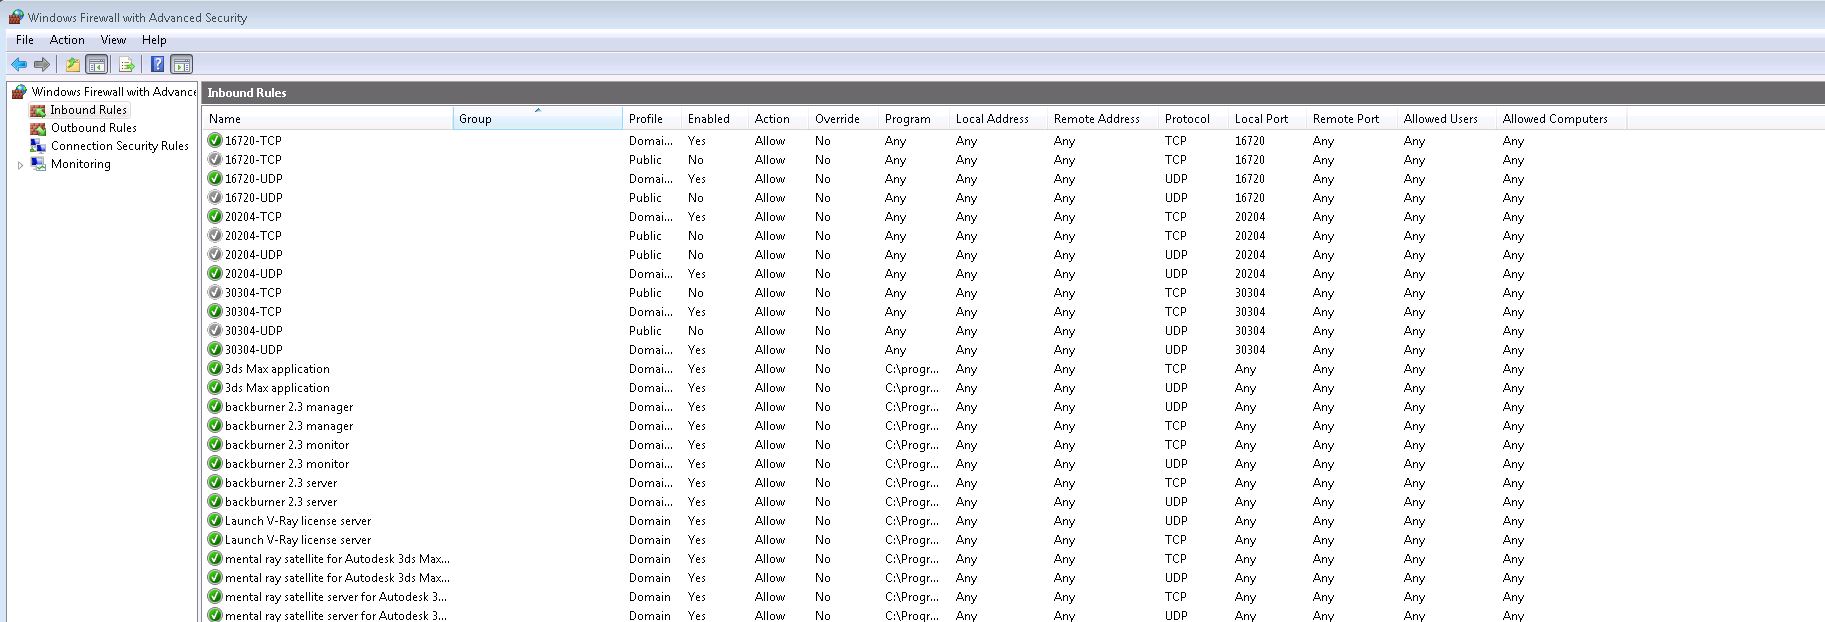Click the Export List toolbar icon
Viewport: 1825px width, 622px height.
pos(127,64)
